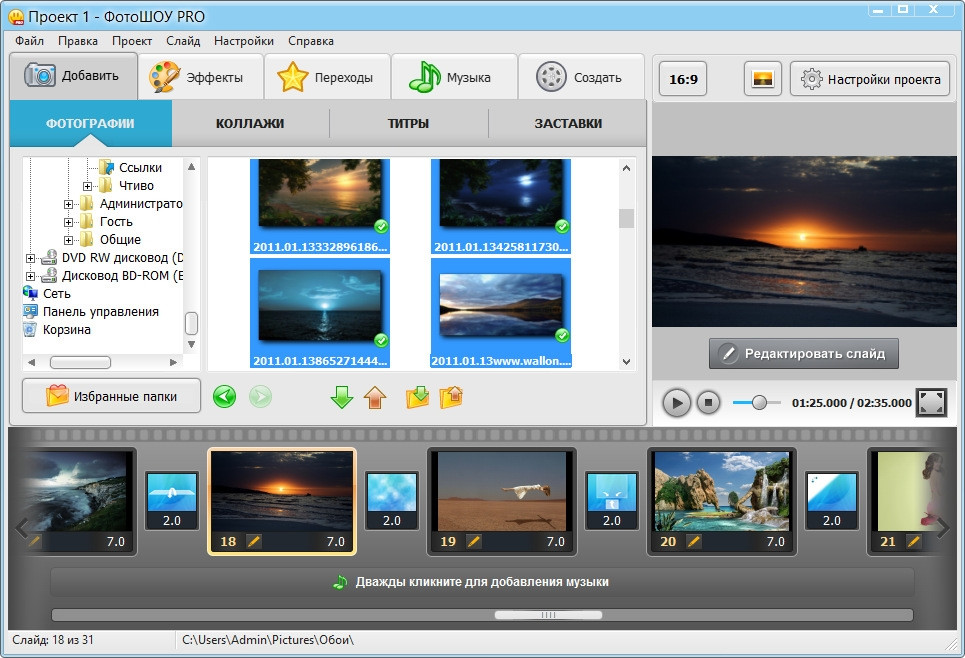This screenshot has height=658, width=965.
Task: Click the preview playback position slider
Action: click(757, 403)
